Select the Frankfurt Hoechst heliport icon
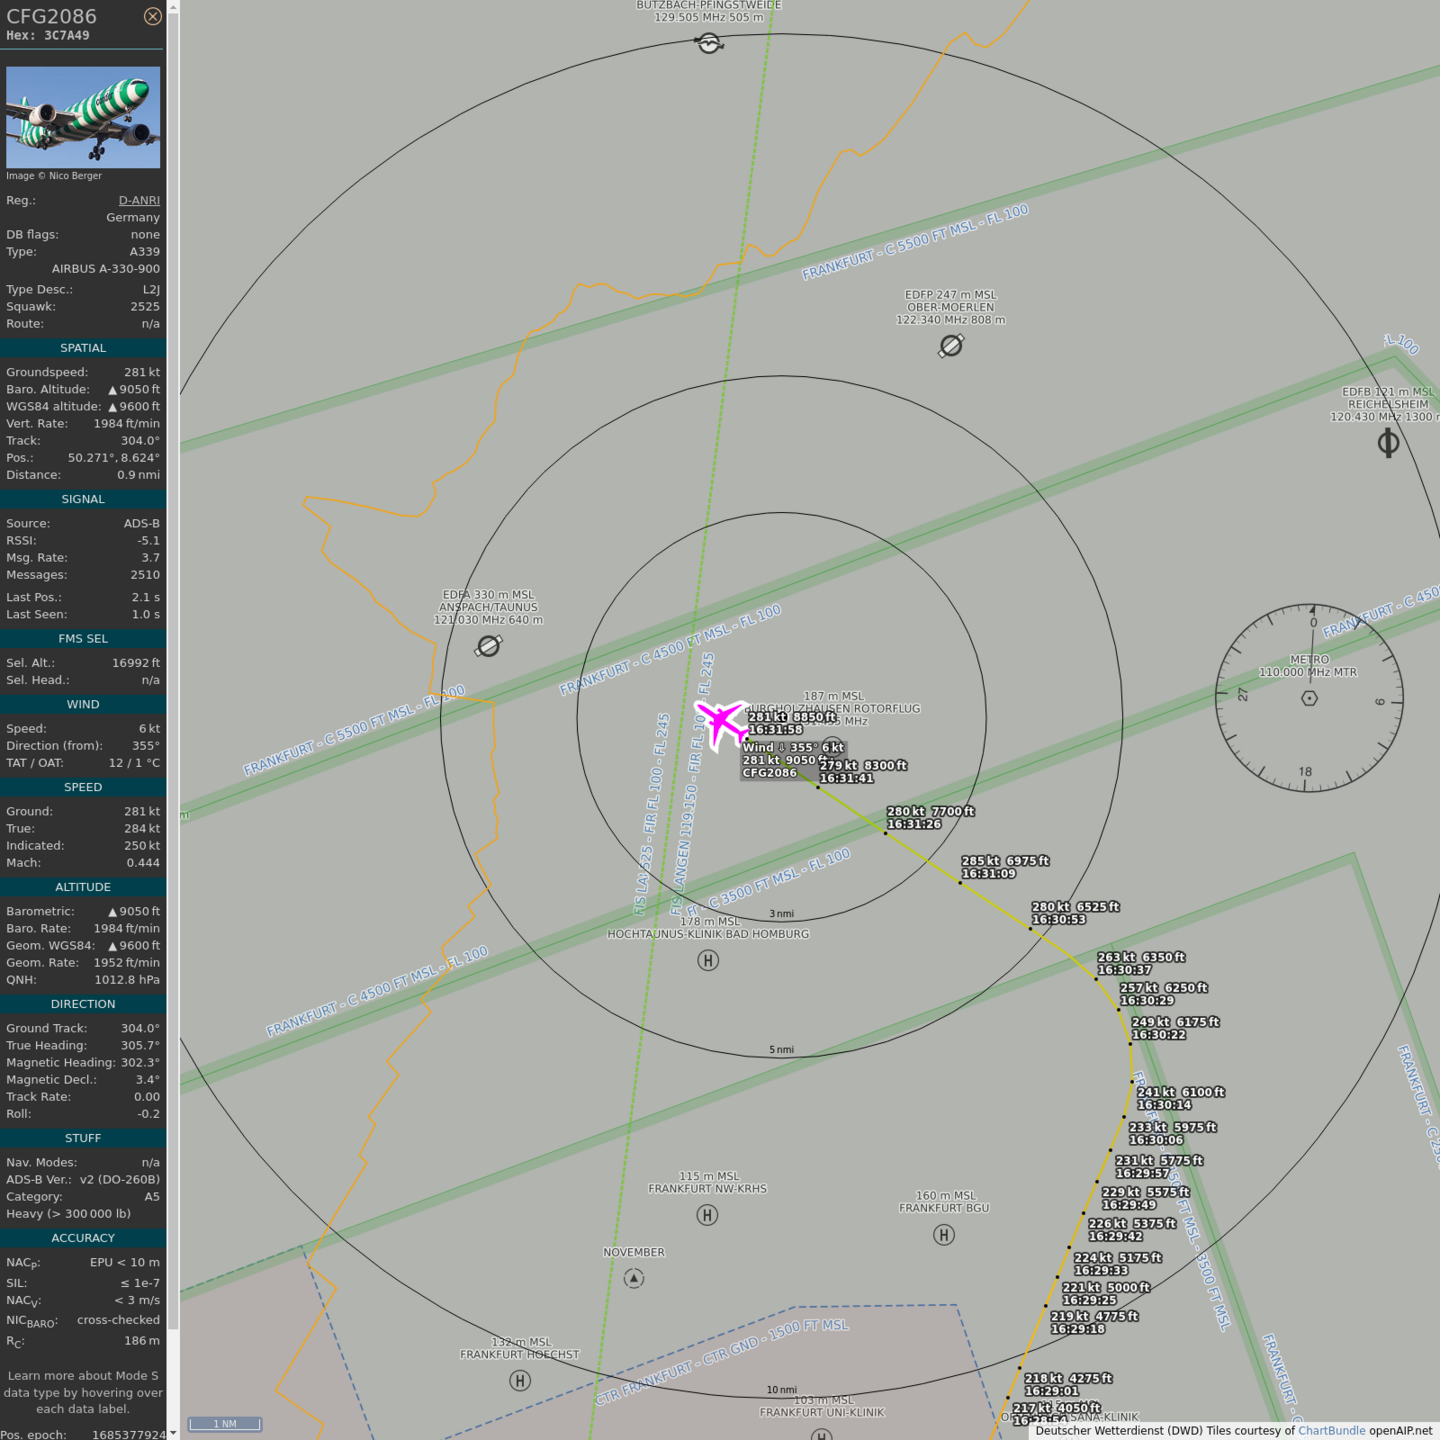The image size is (1440, 1440). 520,1381
